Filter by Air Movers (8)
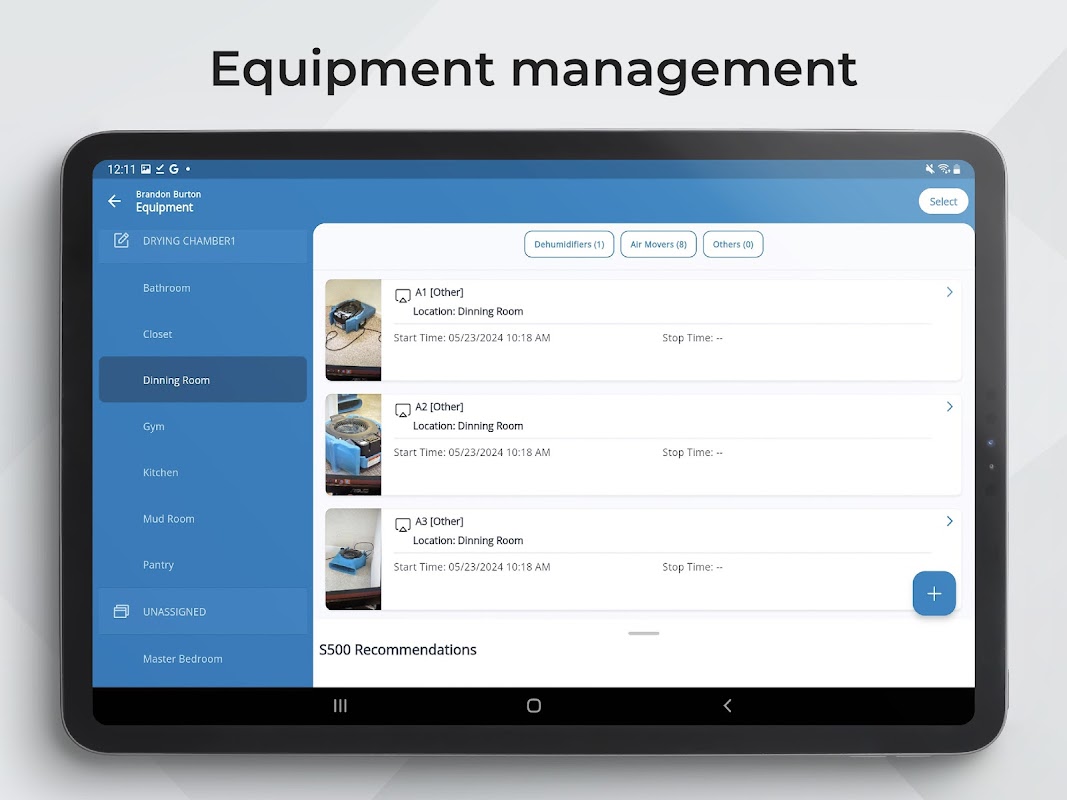The height and width of the screenshot is (800, 1067). tap(658, 244)
